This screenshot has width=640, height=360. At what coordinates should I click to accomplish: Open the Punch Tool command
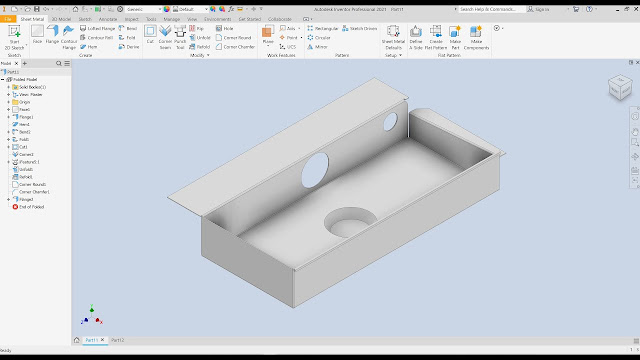(180, 37)
